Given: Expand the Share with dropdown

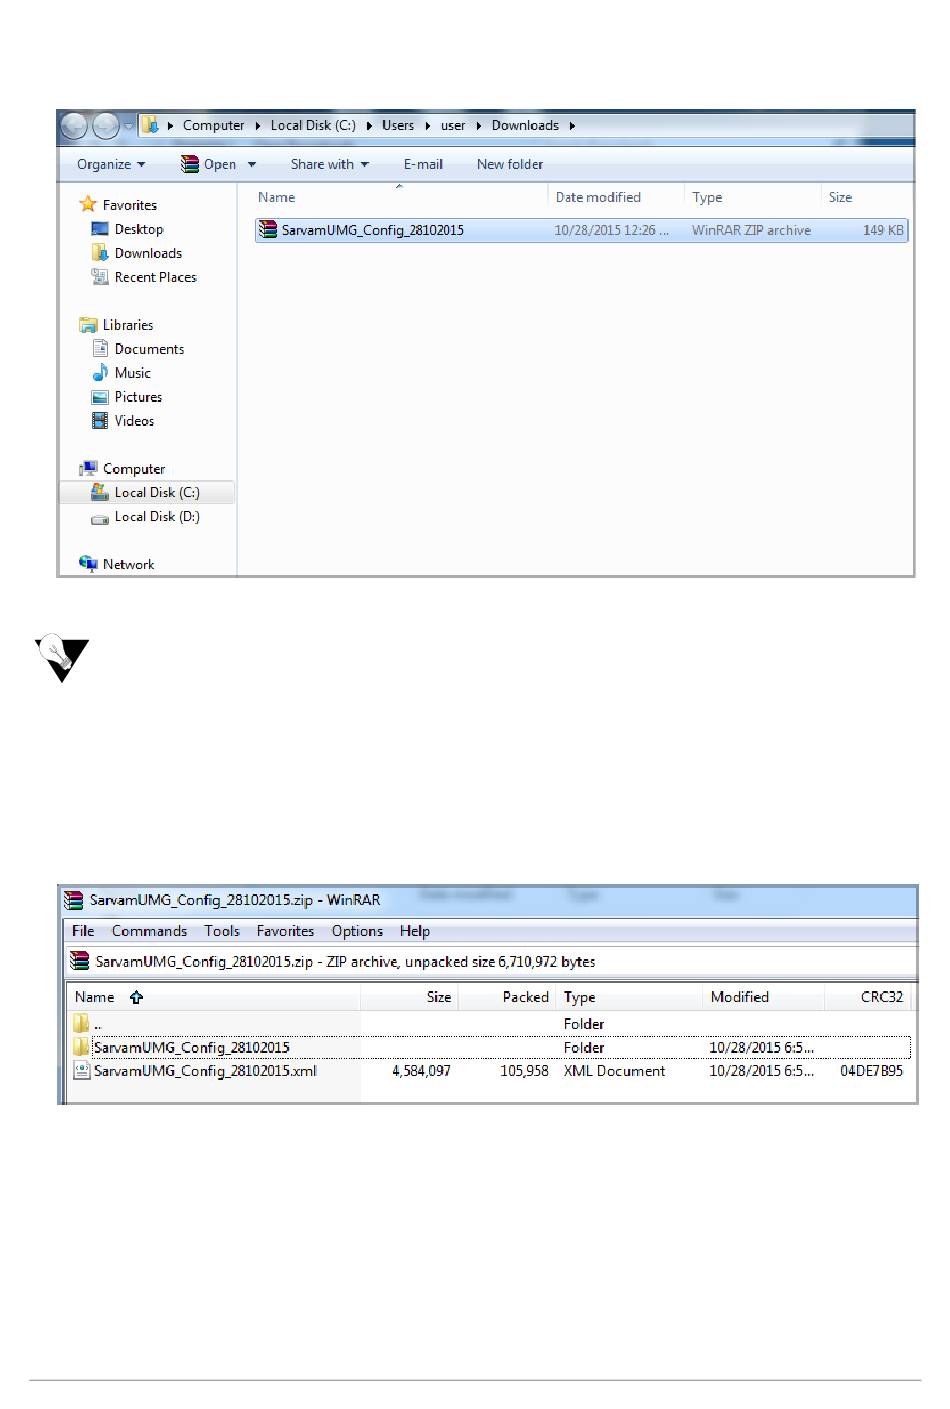Looking at the screenshot, I should click(329, 165).
